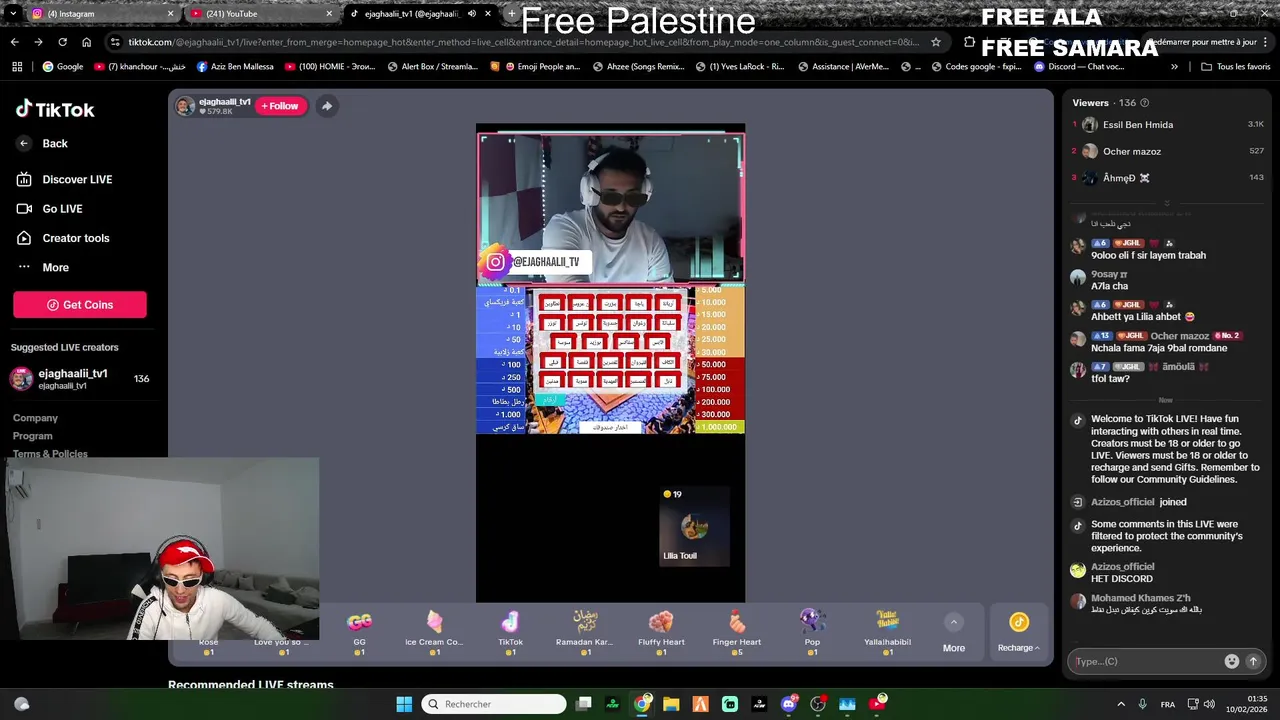Viewport: 1280px width, 720px height.
Task: Open Google bookmark
Action: pos(63,67)
